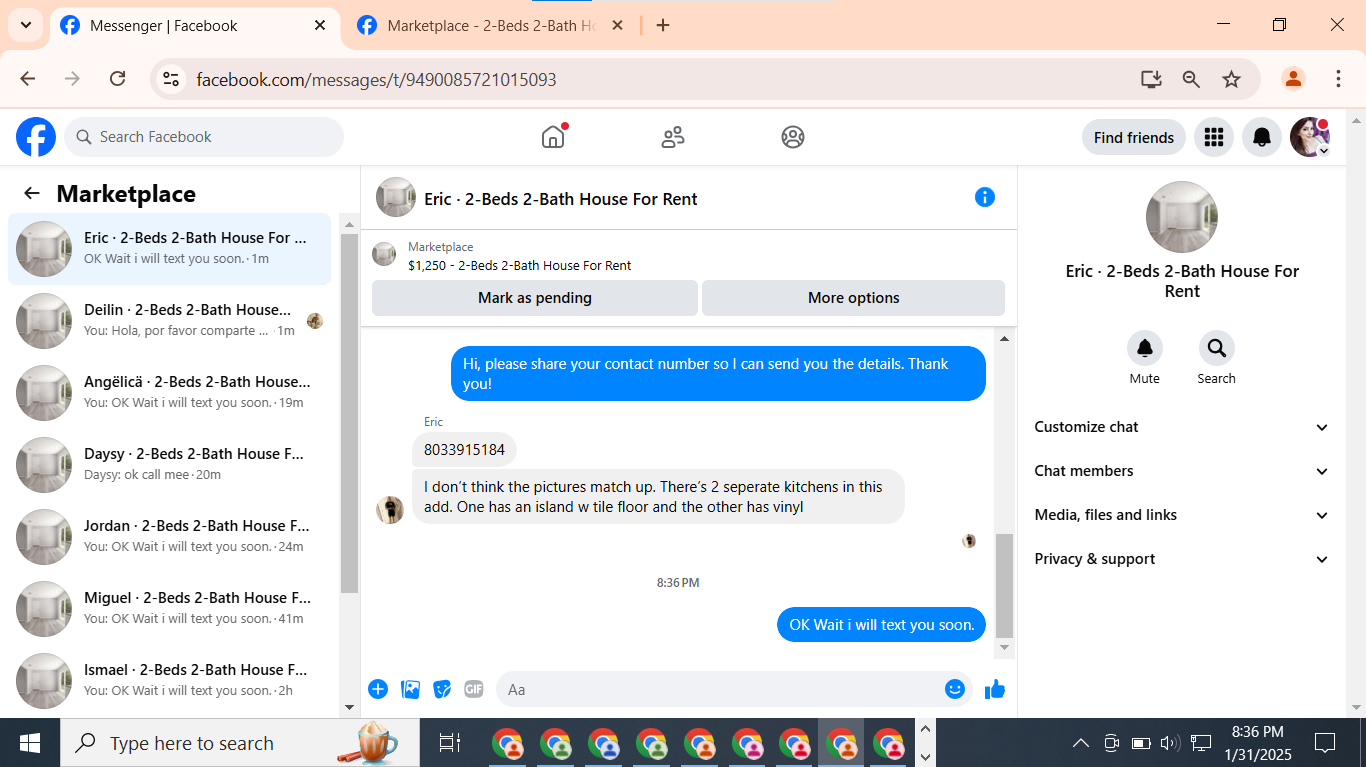Click the 'OK Wait i will text you soon.' bubble

point(882,625)
